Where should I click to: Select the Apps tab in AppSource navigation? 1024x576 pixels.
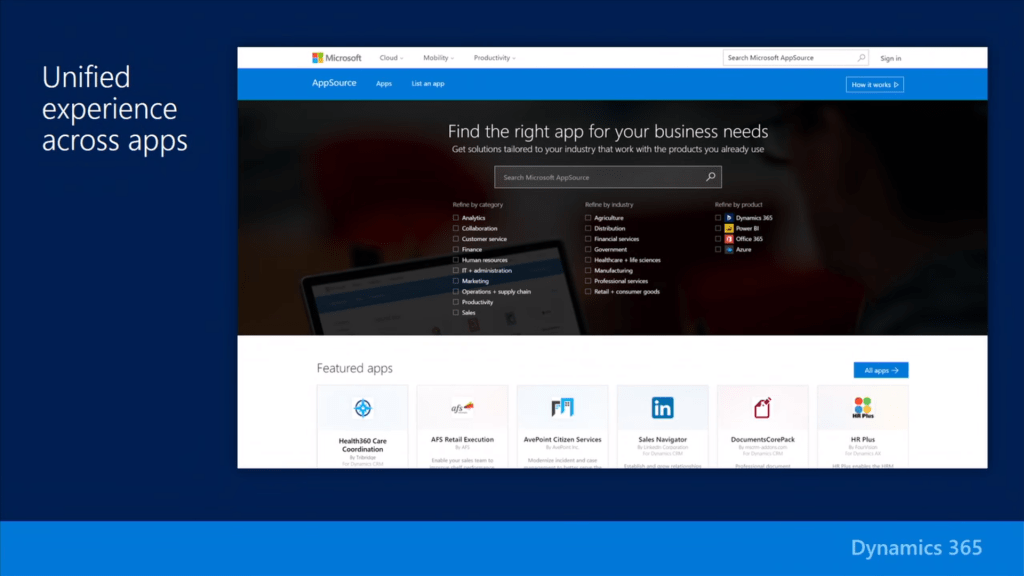(384, 84)
